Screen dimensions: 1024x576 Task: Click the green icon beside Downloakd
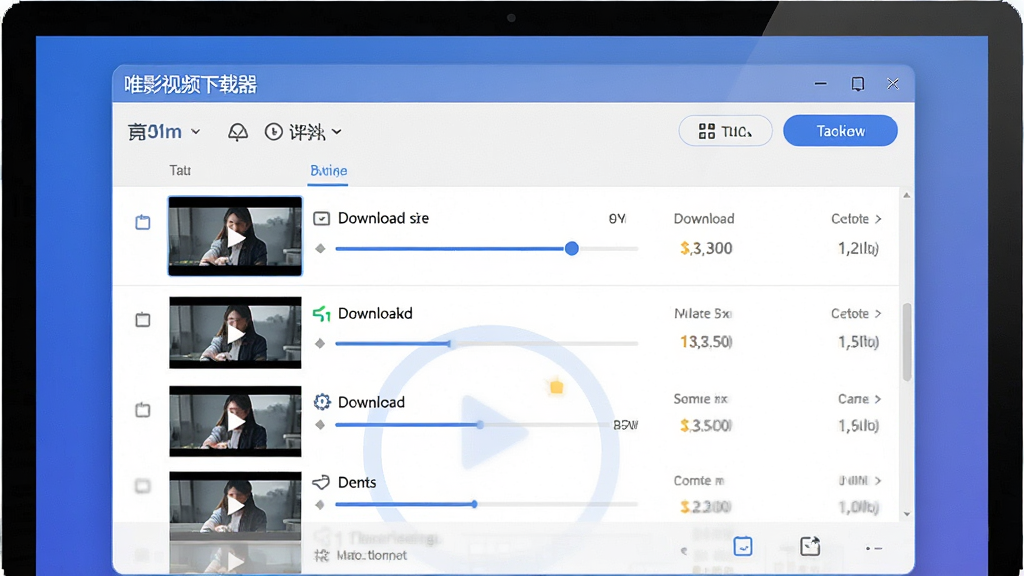click(x=321, y=314)
